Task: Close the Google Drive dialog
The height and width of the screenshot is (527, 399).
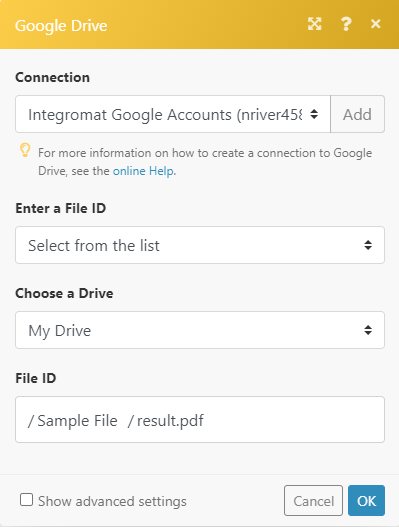Action: [375, 24]
